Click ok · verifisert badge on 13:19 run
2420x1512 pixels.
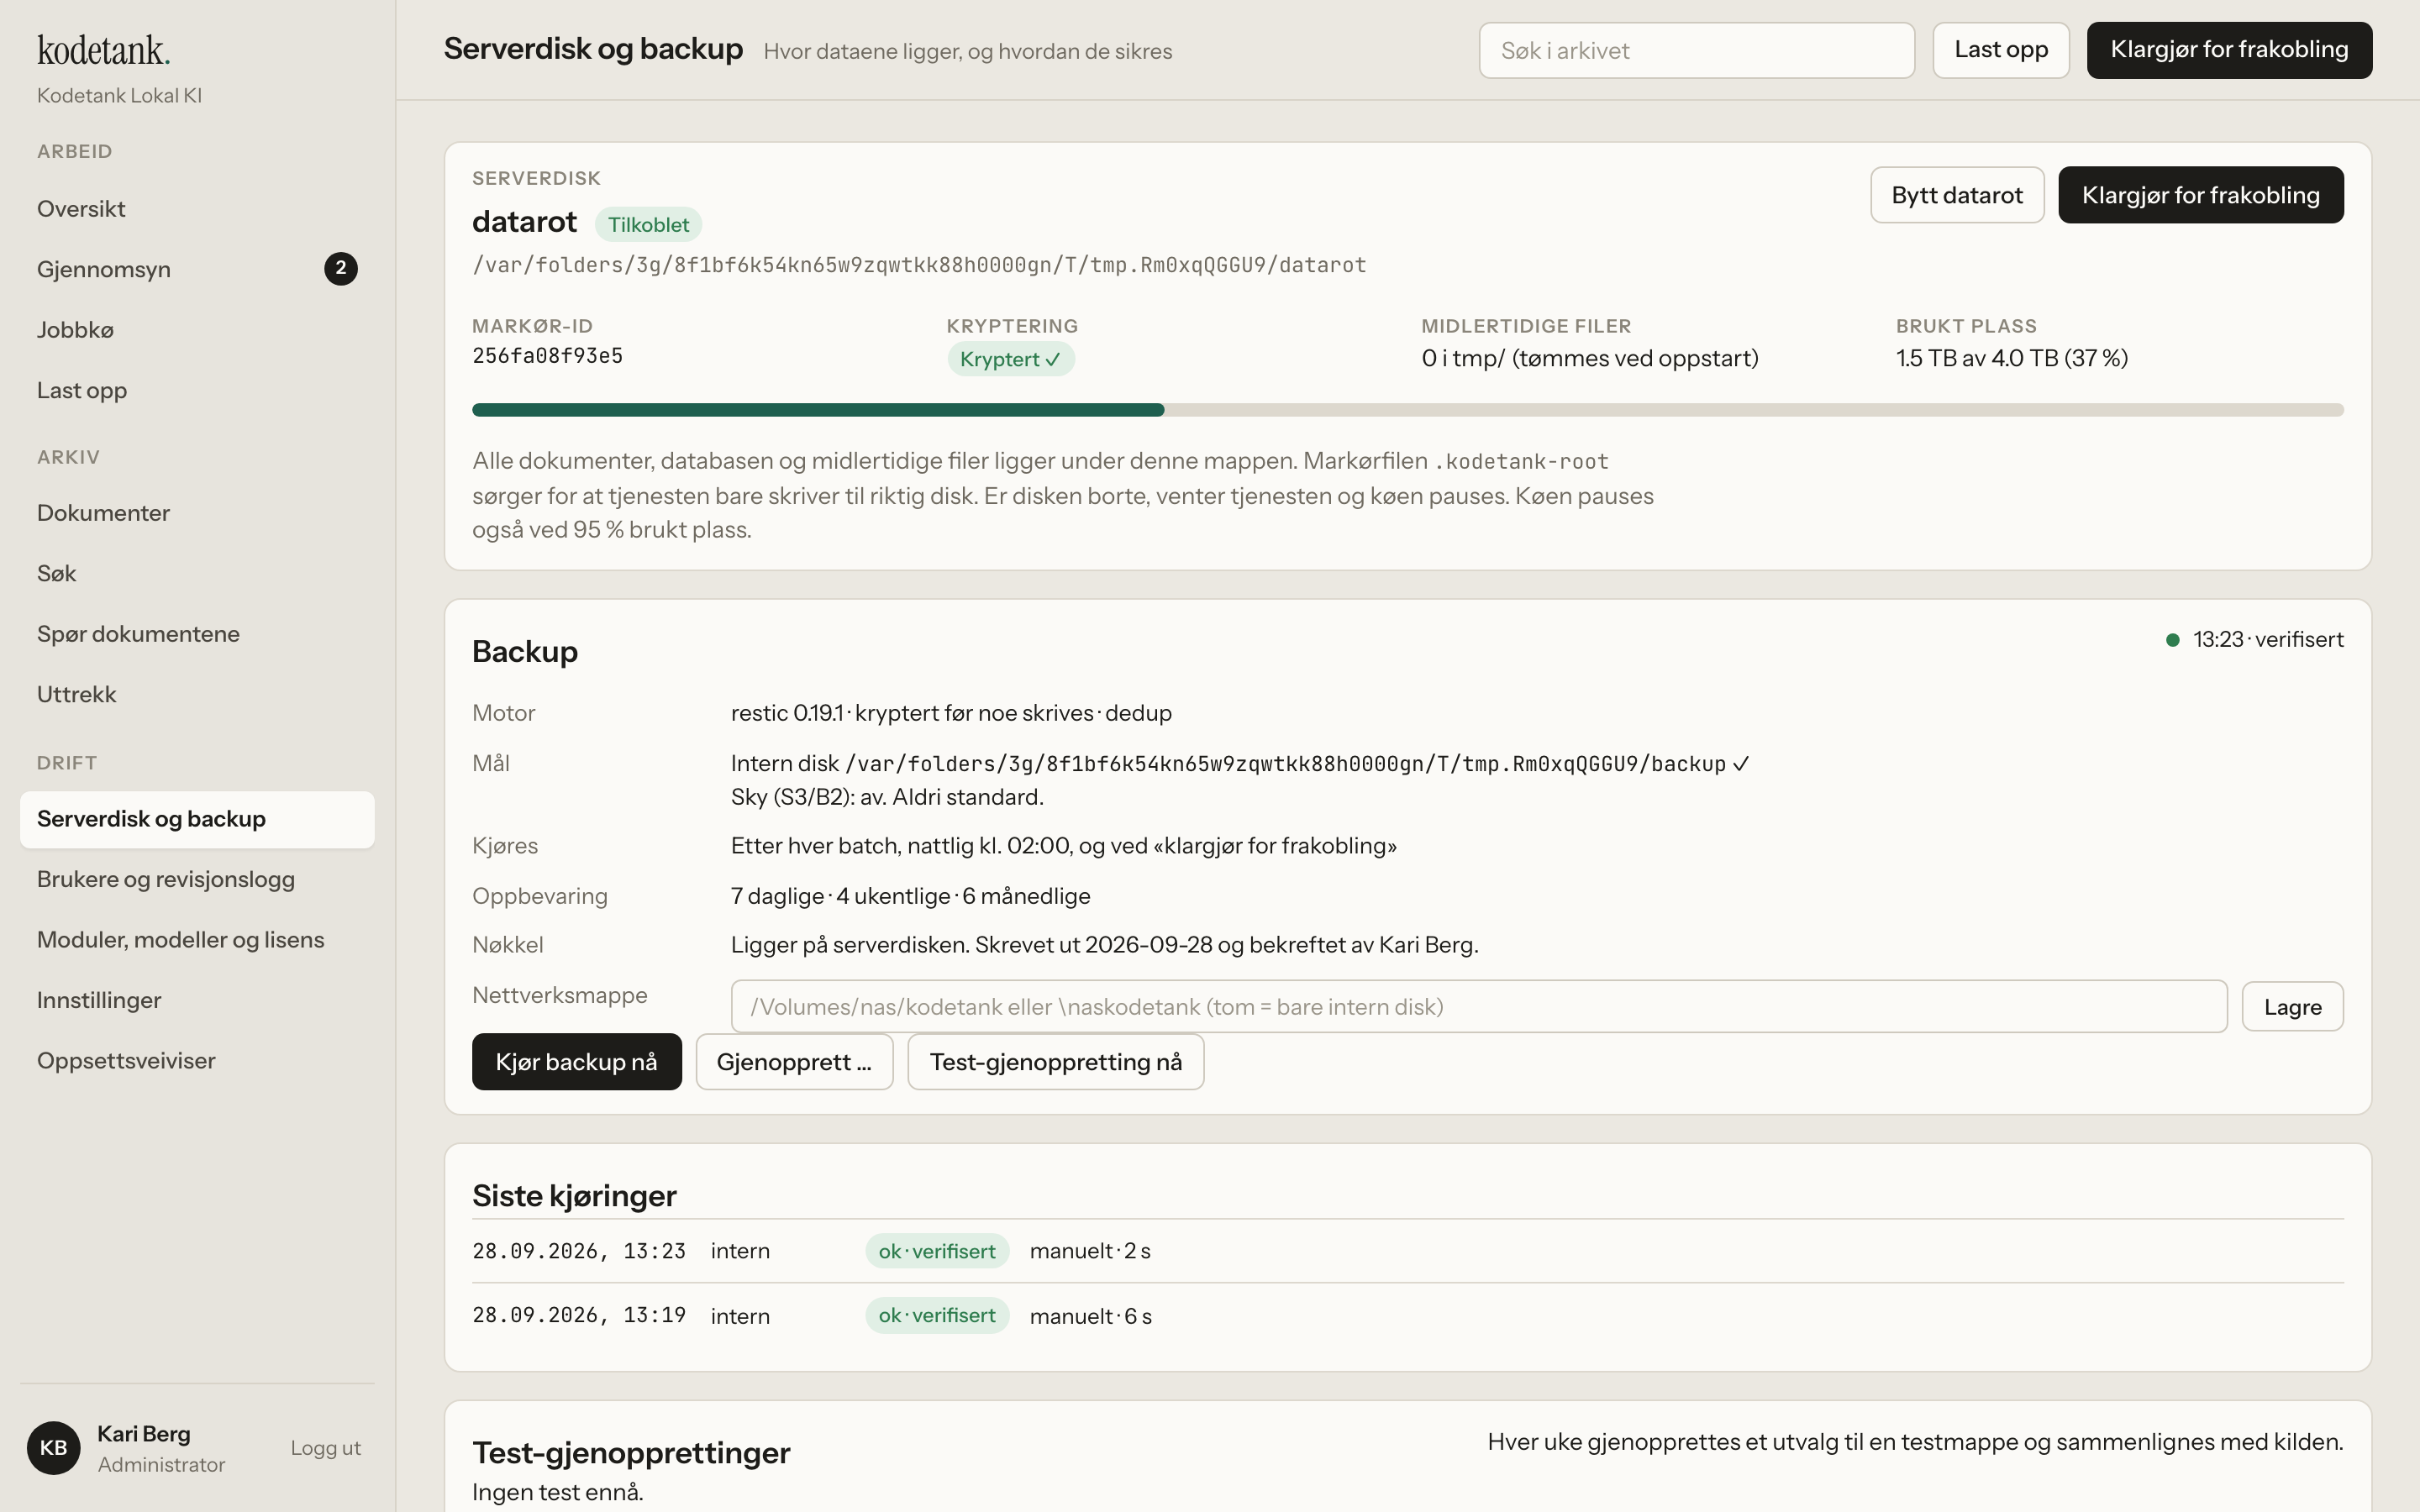click(x=936, y=1315)
